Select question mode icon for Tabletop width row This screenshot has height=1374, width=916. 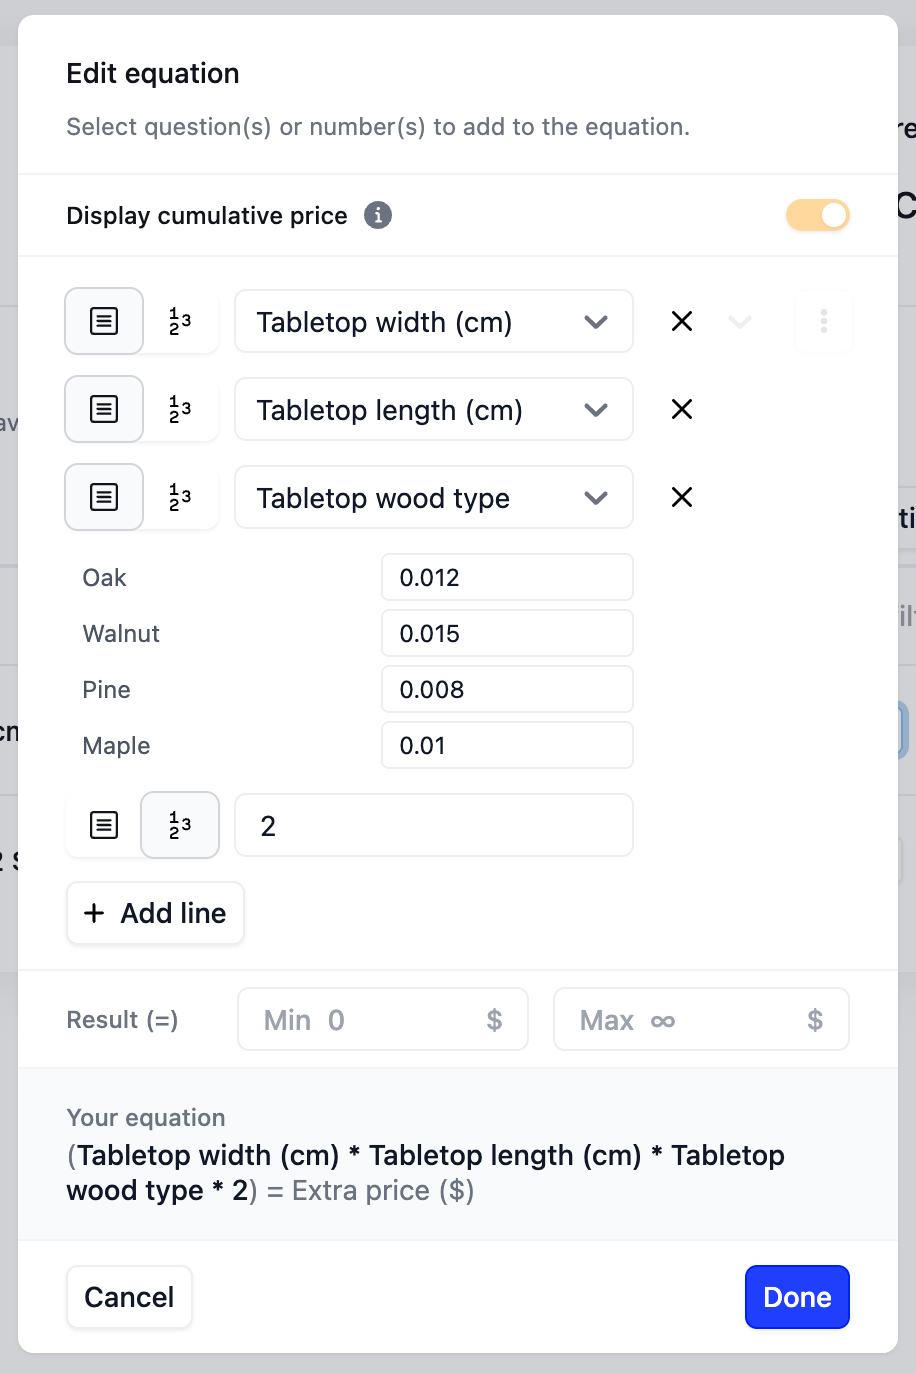pyautogui.click(x=104, y=321)
